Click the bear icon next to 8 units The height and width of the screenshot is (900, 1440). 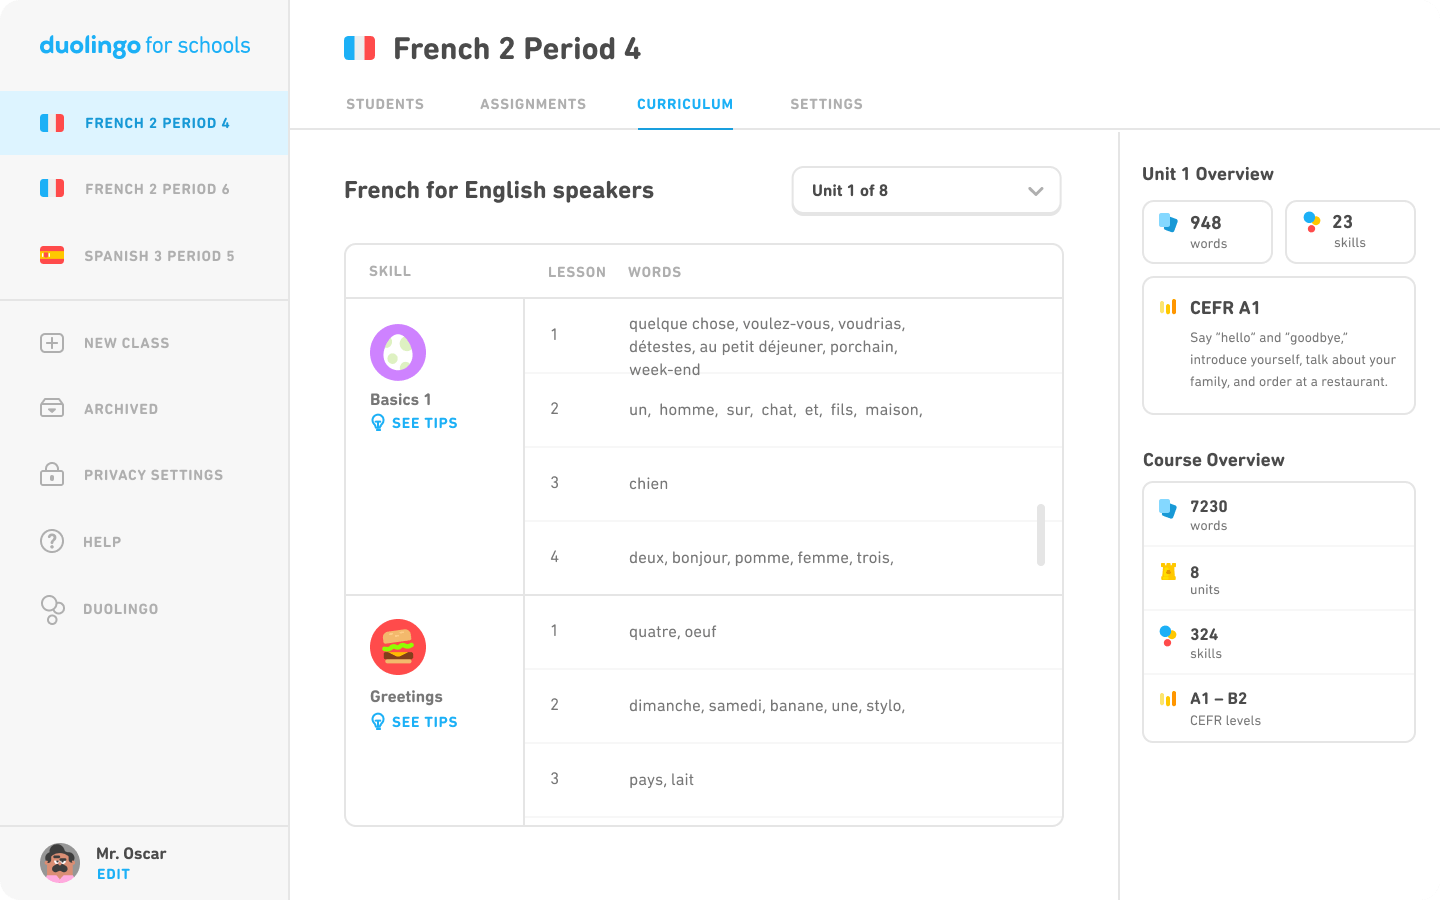tap(1167, 572)
